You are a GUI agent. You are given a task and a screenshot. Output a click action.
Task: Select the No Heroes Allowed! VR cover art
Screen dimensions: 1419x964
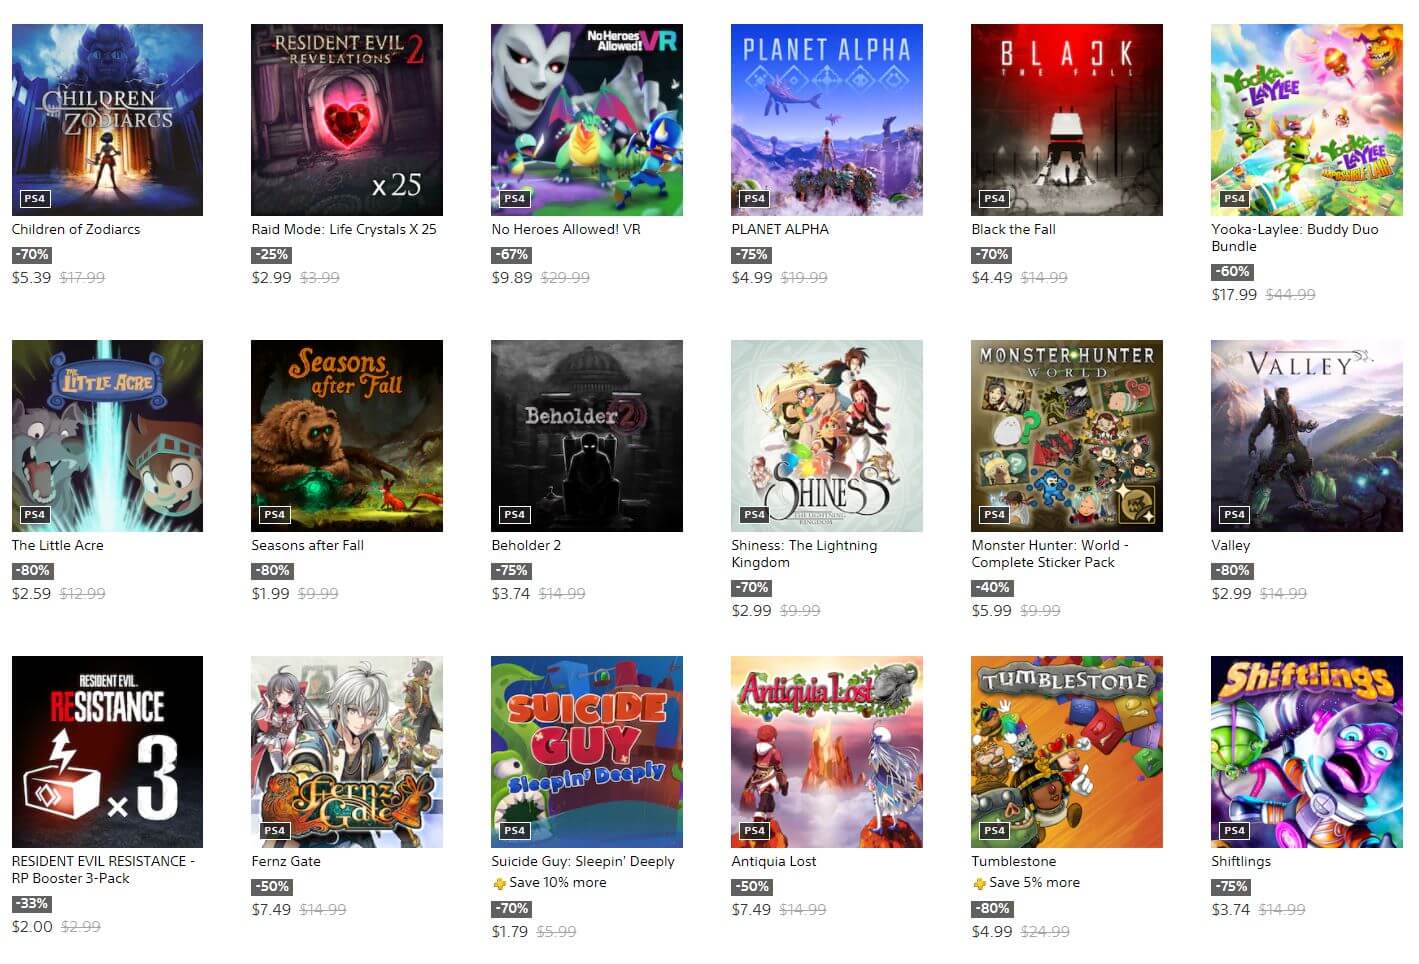(587, 120)
